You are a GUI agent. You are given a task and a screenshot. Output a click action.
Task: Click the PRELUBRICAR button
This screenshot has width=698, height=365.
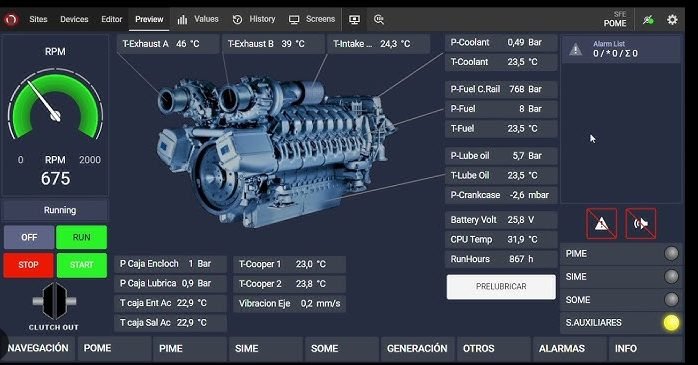[501, 287]
